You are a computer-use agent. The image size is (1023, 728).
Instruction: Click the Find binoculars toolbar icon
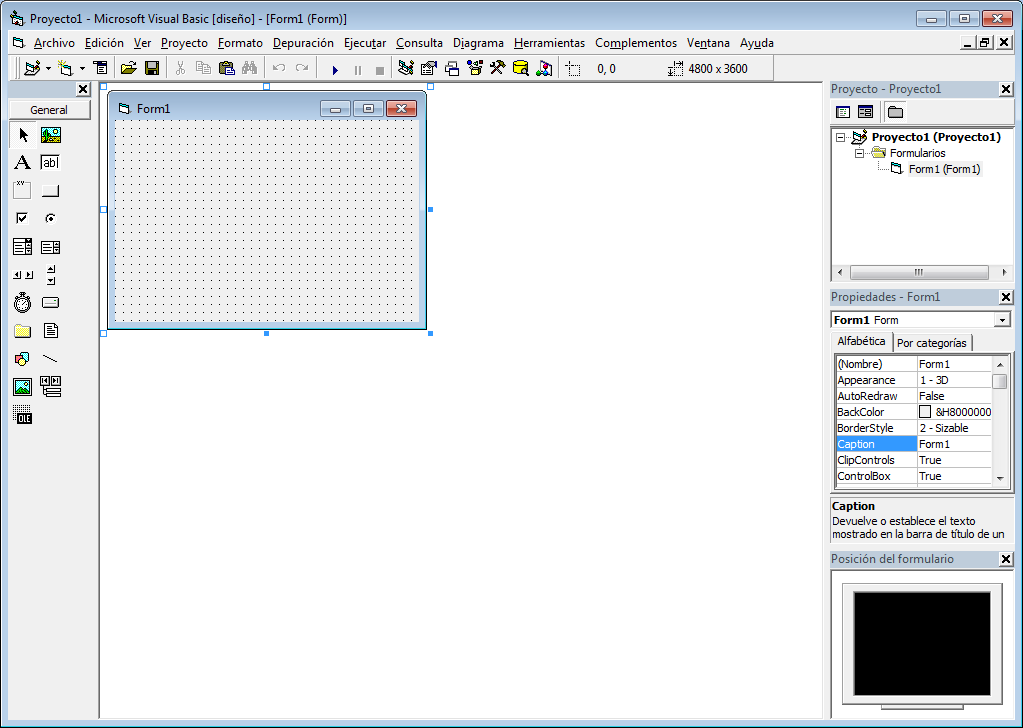point(249,68)
